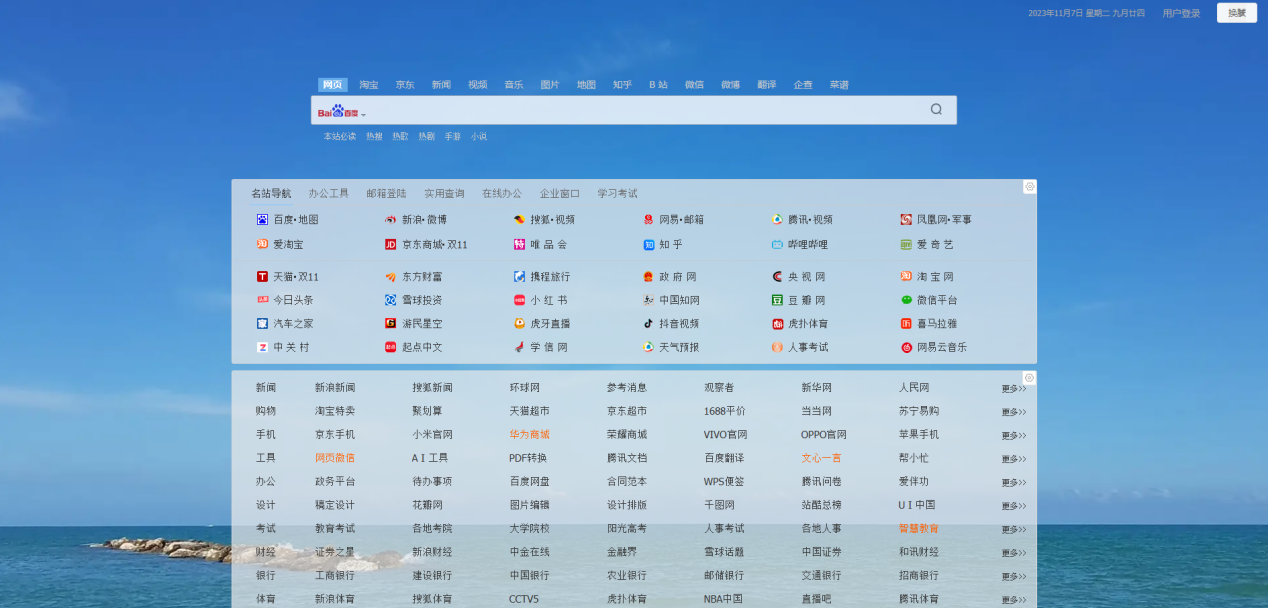Screen dimensions: 1268x608
Task: Expand 更多>> in the 工具 row
Action: coord(1013,459)
